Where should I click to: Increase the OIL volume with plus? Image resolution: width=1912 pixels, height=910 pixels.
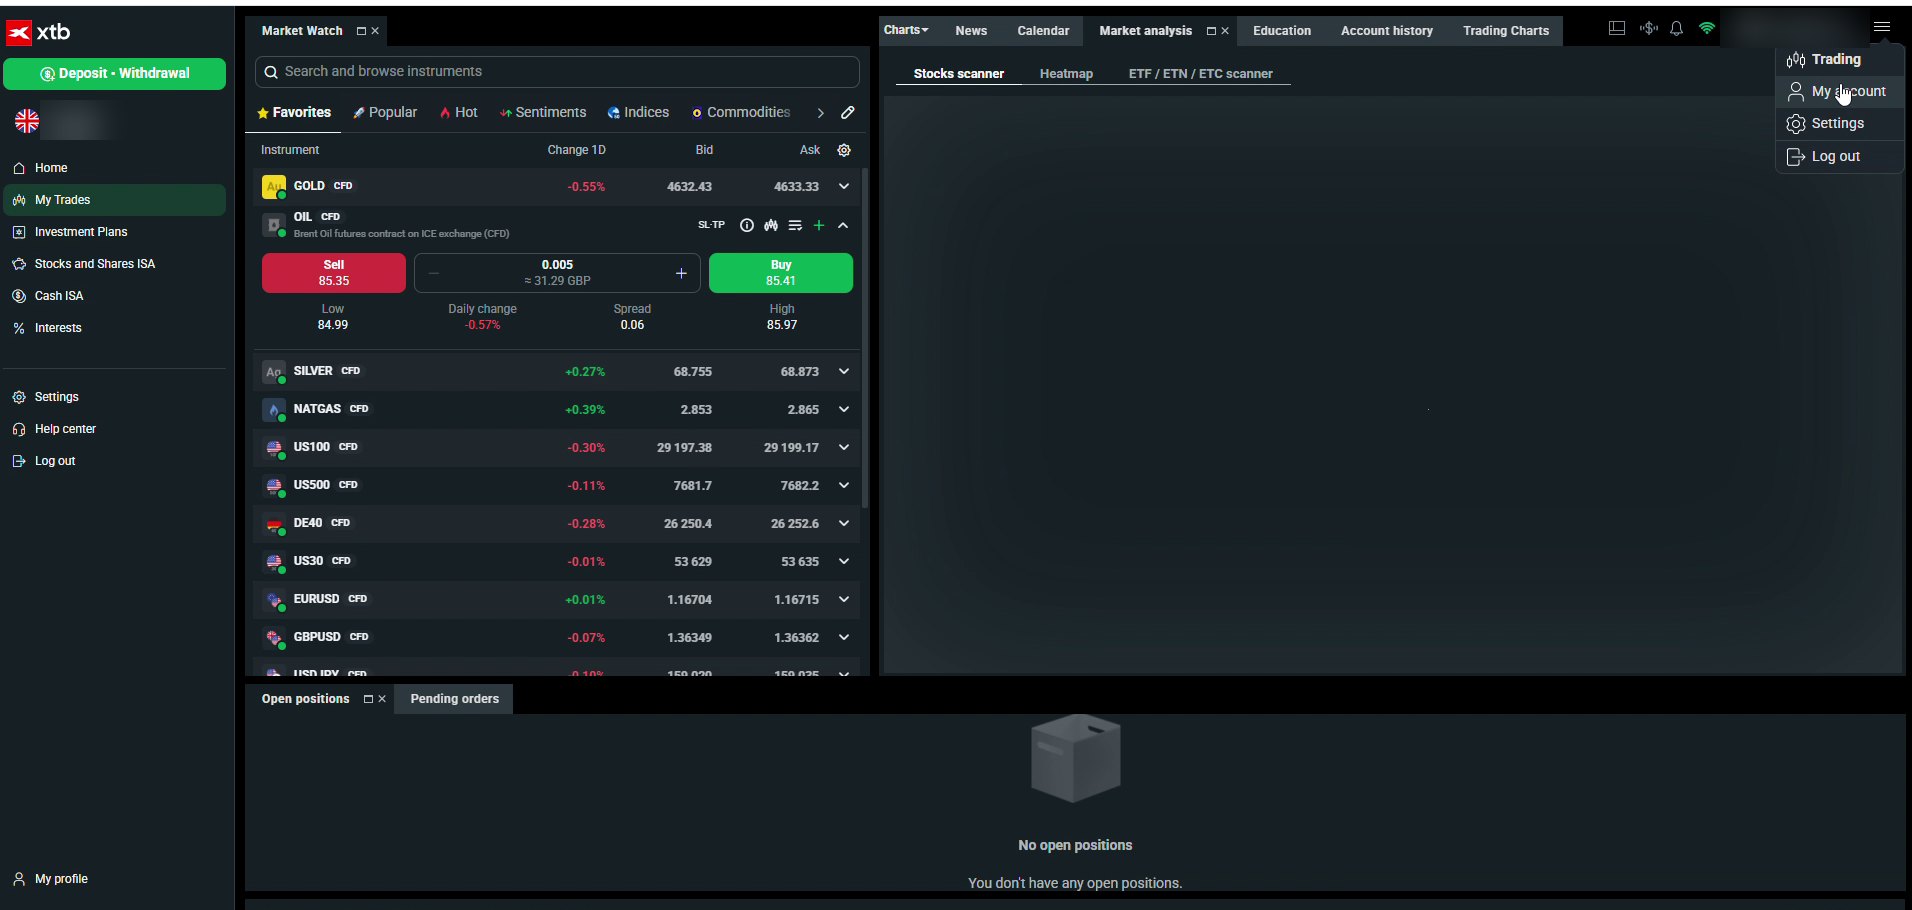pos(681,273)
